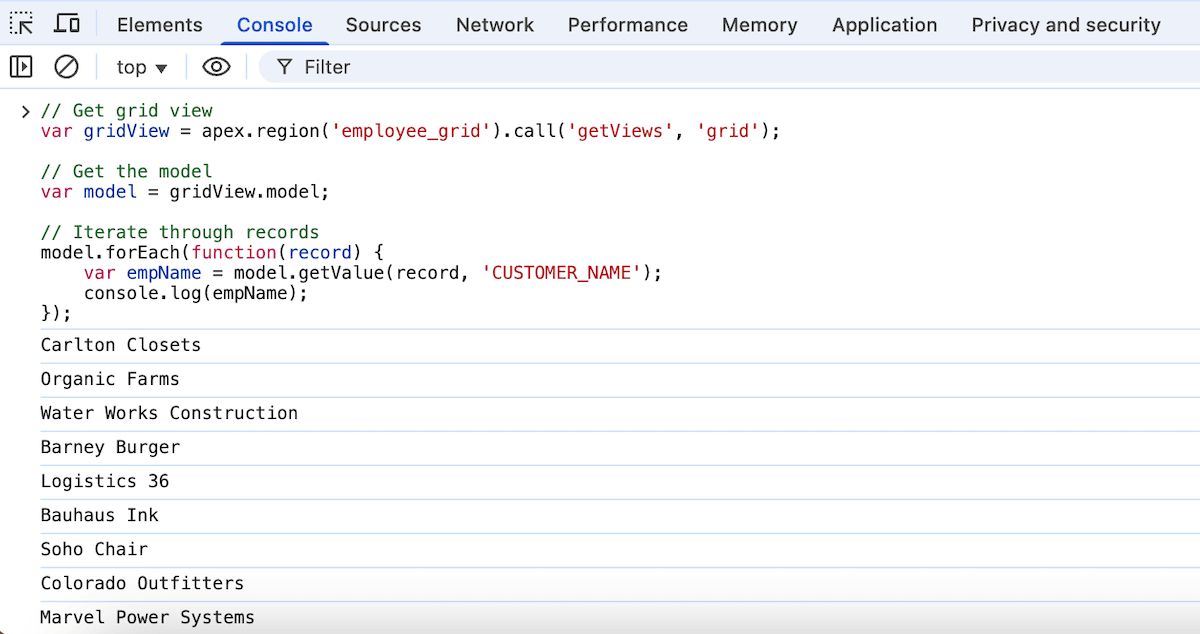Create a new live expression
1200x634 pixels.
[216, 66]
